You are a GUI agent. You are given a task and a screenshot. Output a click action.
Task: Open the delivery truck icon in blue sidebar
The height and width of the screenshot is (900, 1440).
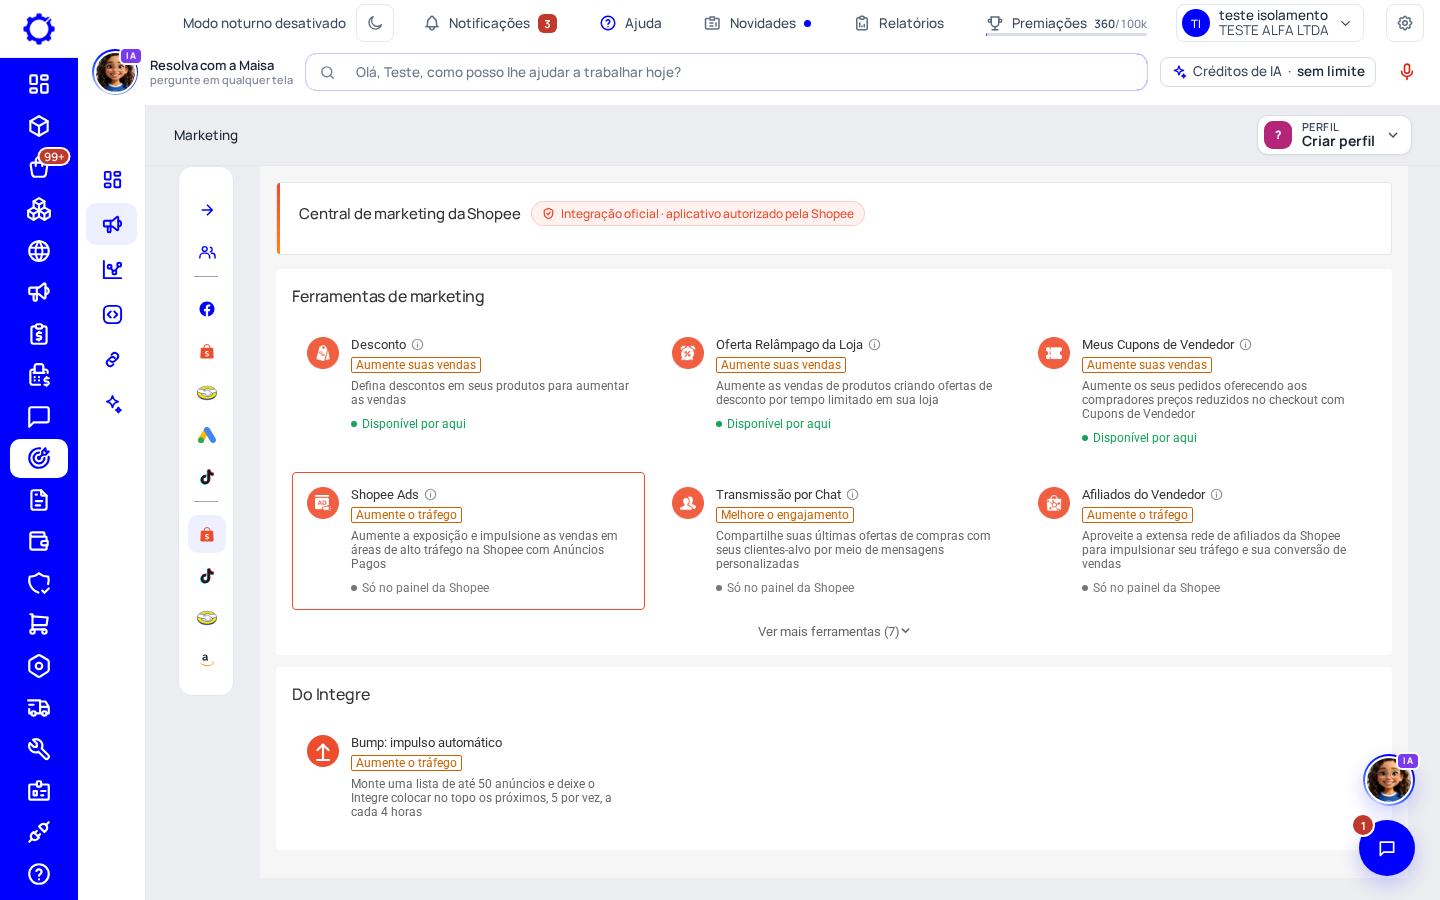click(39, 708)
